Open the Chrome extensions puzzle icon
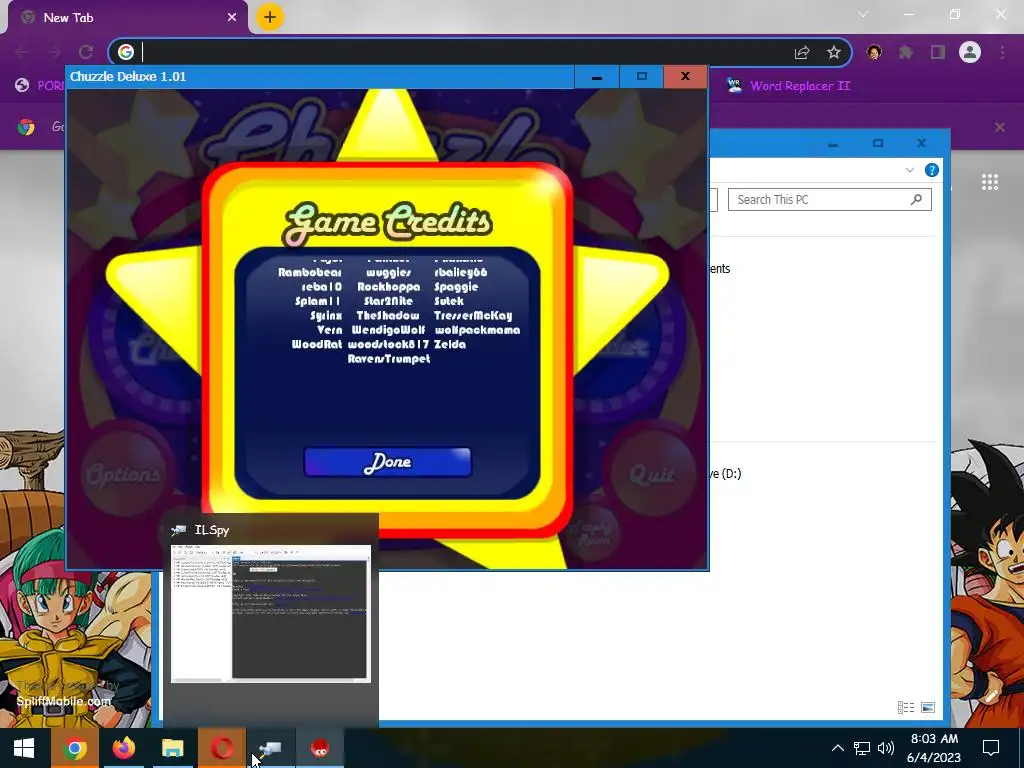 pos(906,52)
